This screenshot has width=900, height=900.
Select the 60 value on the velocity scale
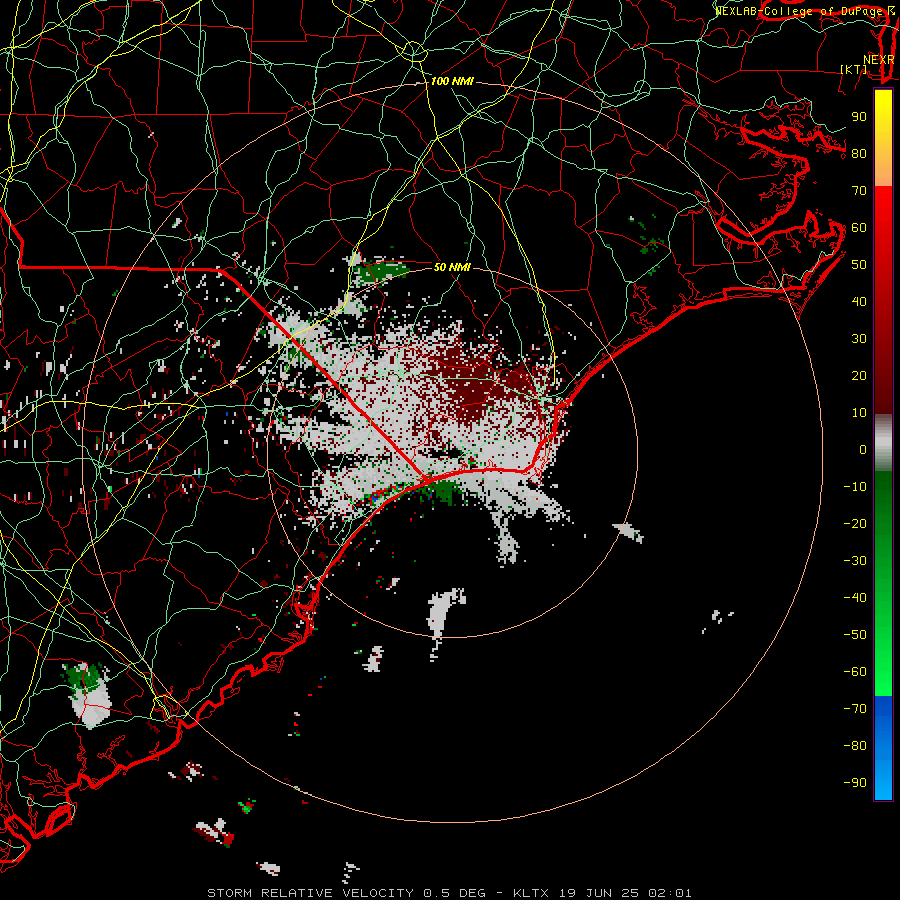point(859,228)
